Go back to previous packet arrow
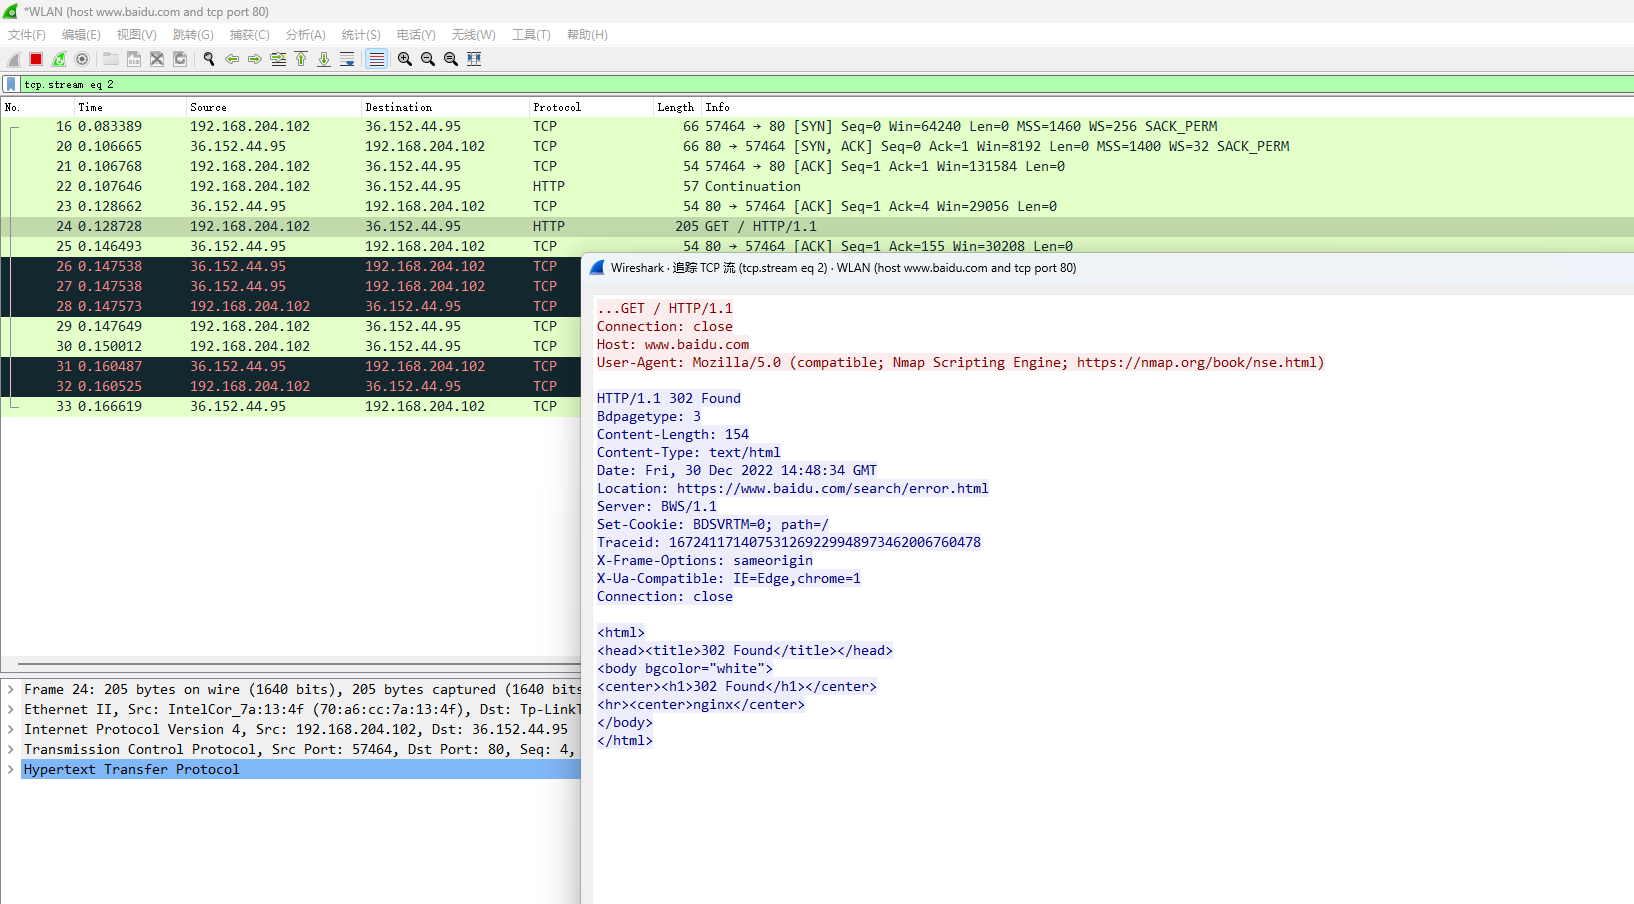The height and width of the screenshot is (904, 1634). pyautogui.click(x=232, y=59)
